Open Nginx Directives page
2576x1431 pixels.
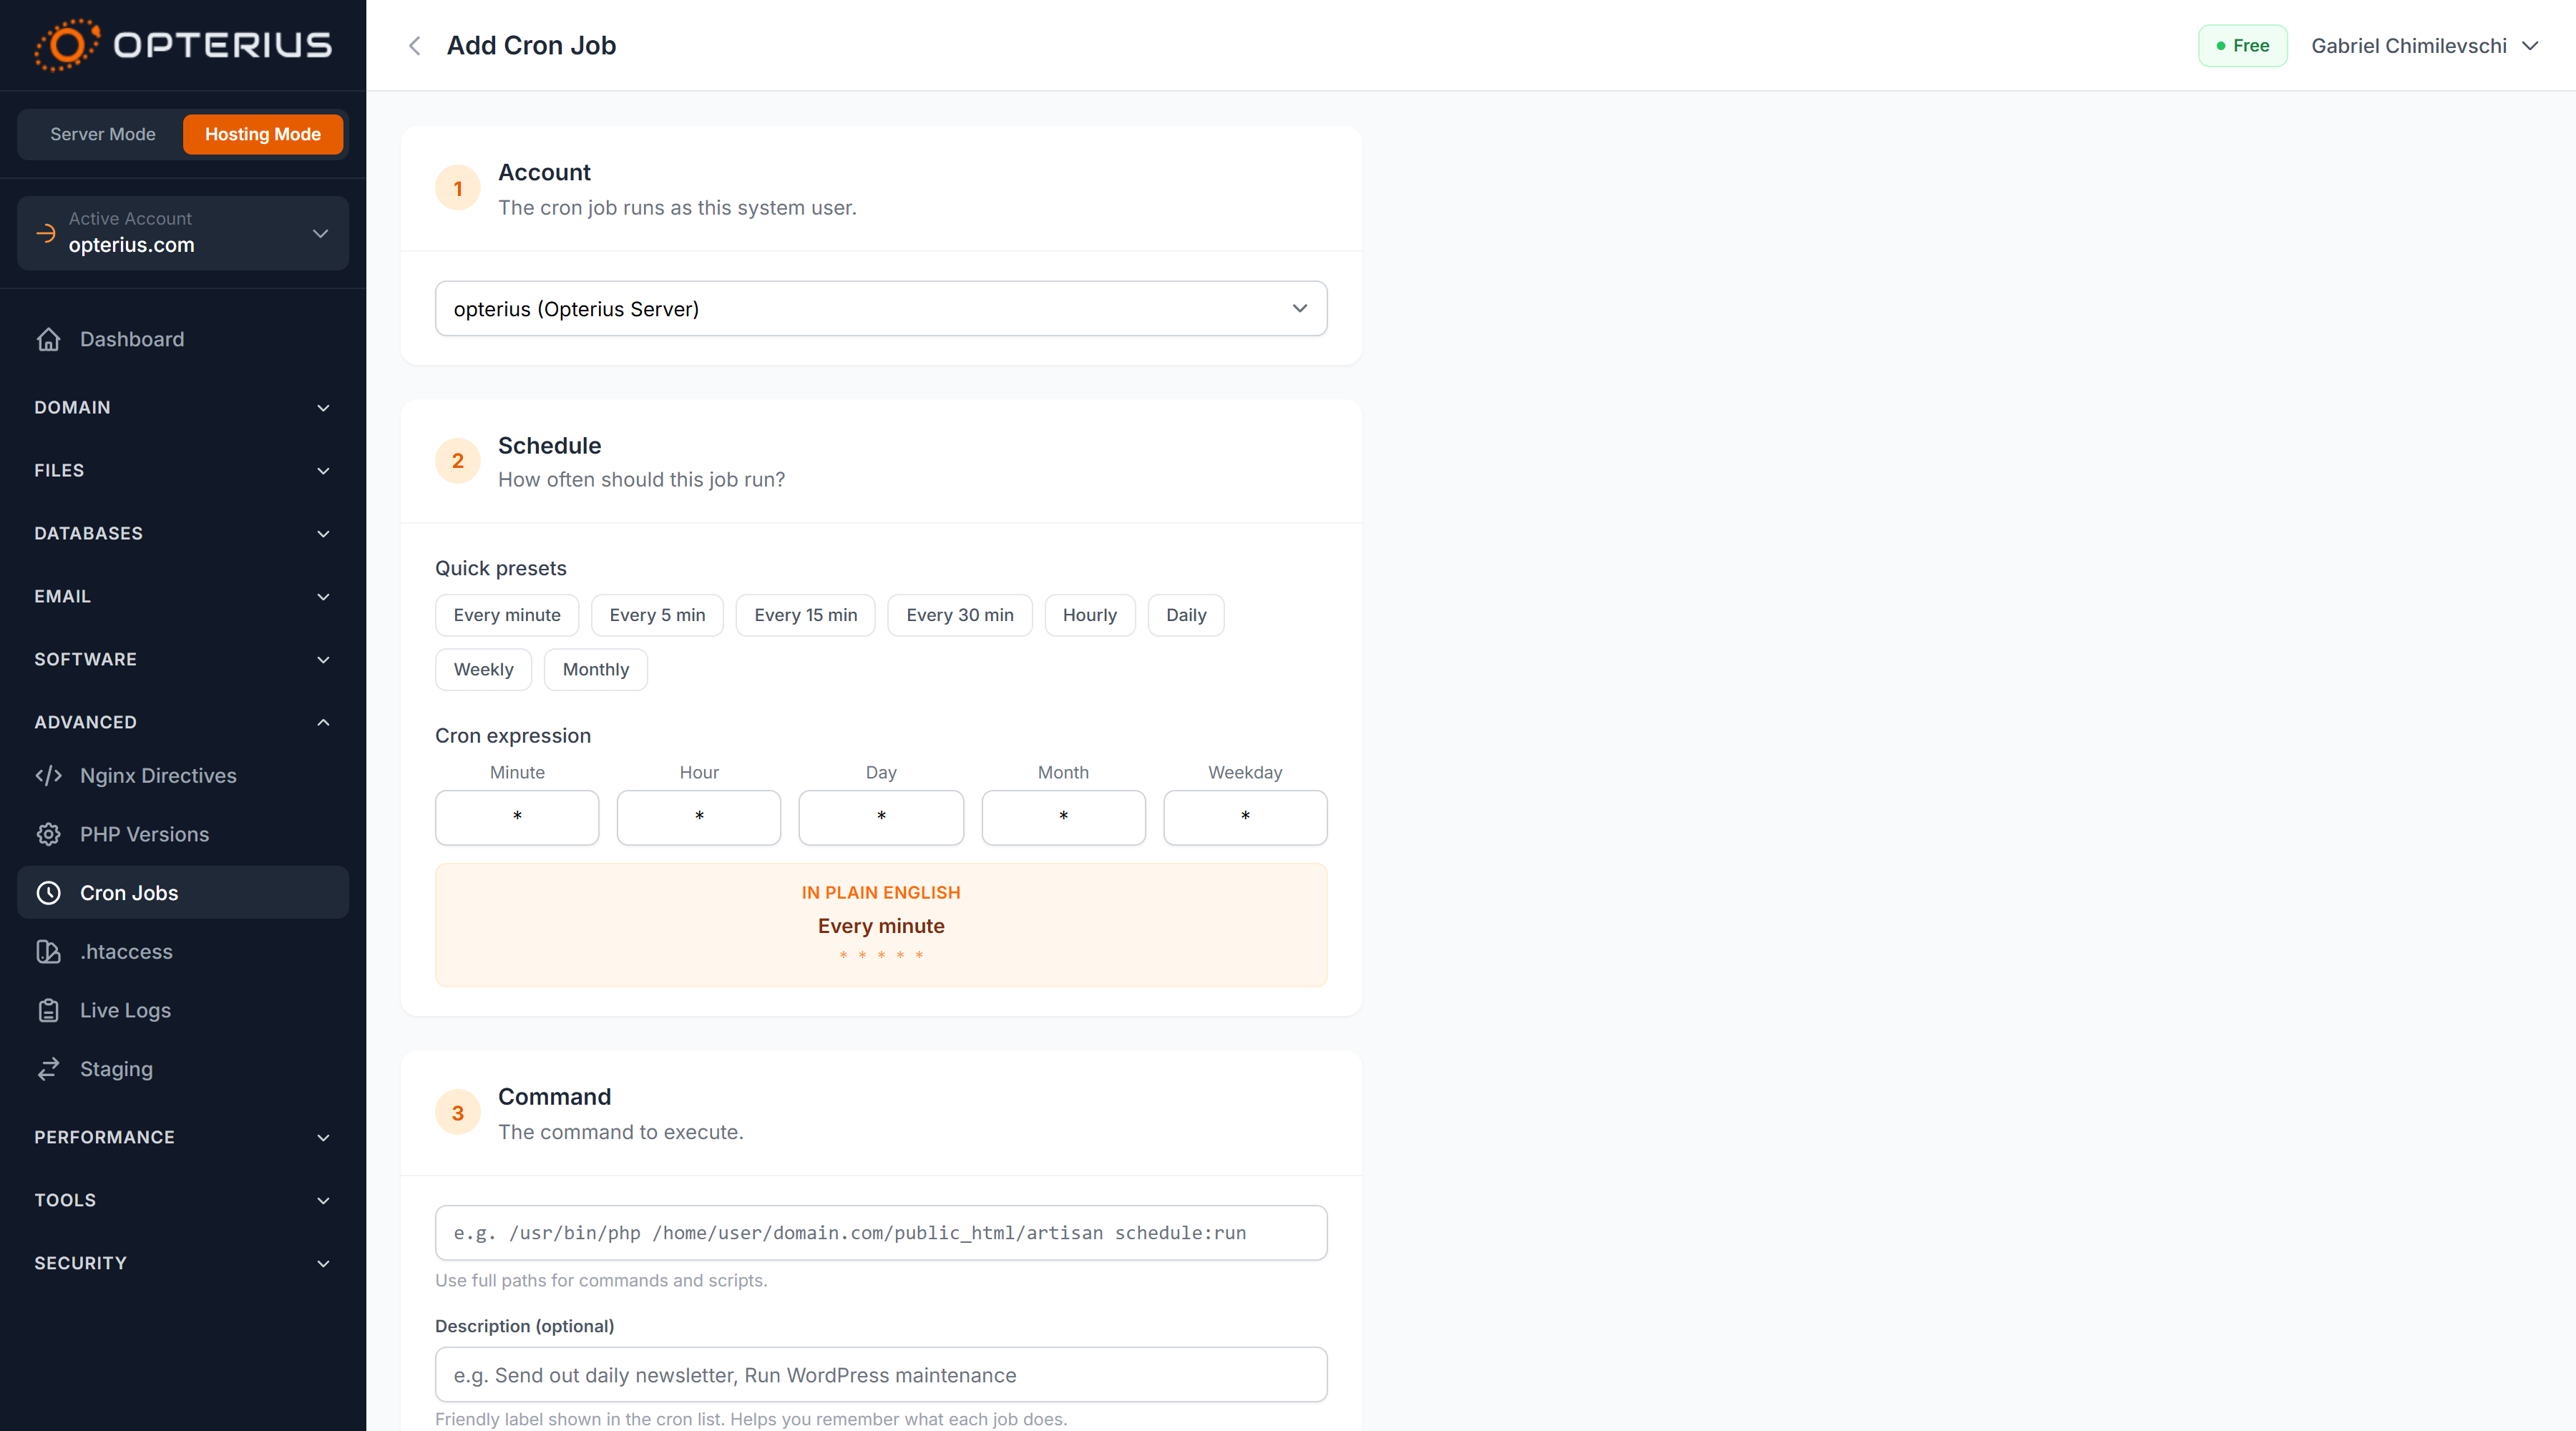(183, 776)
